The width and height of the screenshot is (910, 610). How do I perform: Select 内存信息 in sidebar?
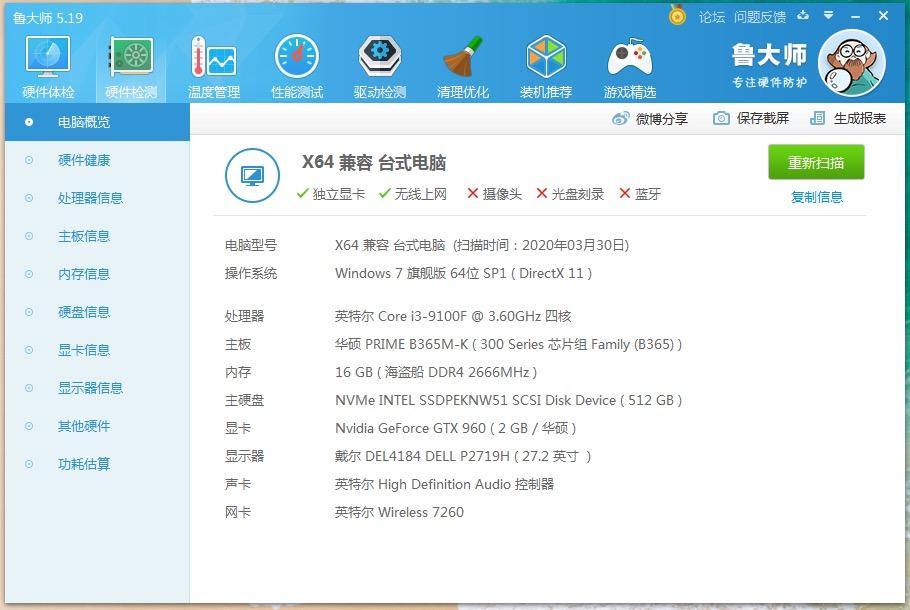point(97,274)
